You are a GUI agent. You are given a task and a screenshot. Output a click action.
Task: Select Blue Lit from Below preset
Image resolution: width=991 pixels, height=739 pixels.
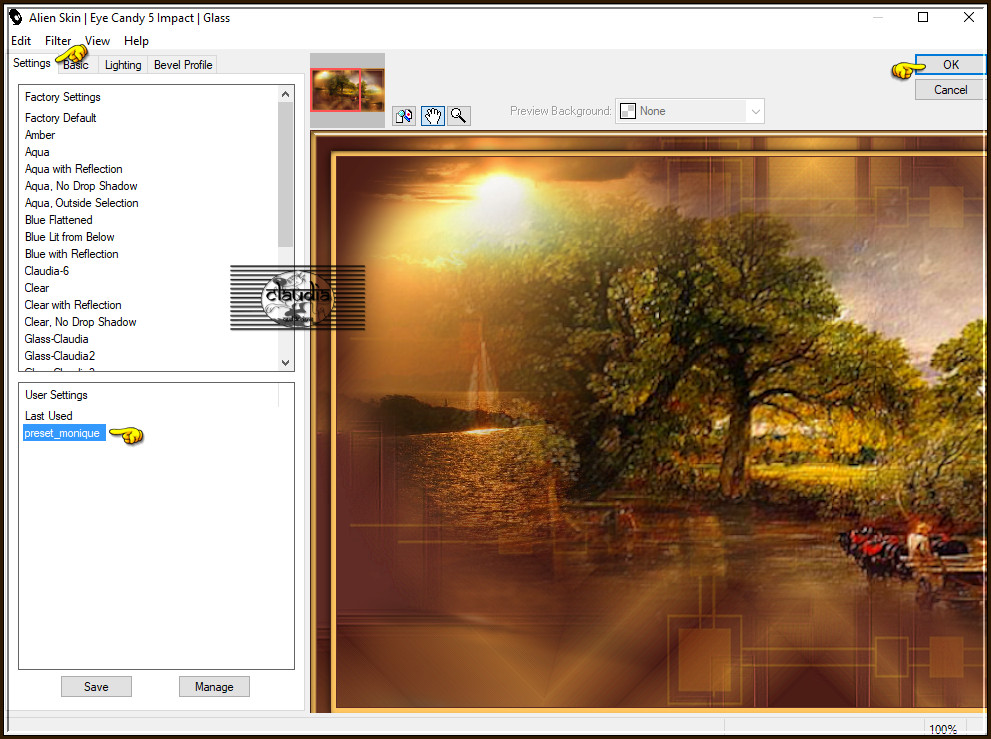coord(70,237)
